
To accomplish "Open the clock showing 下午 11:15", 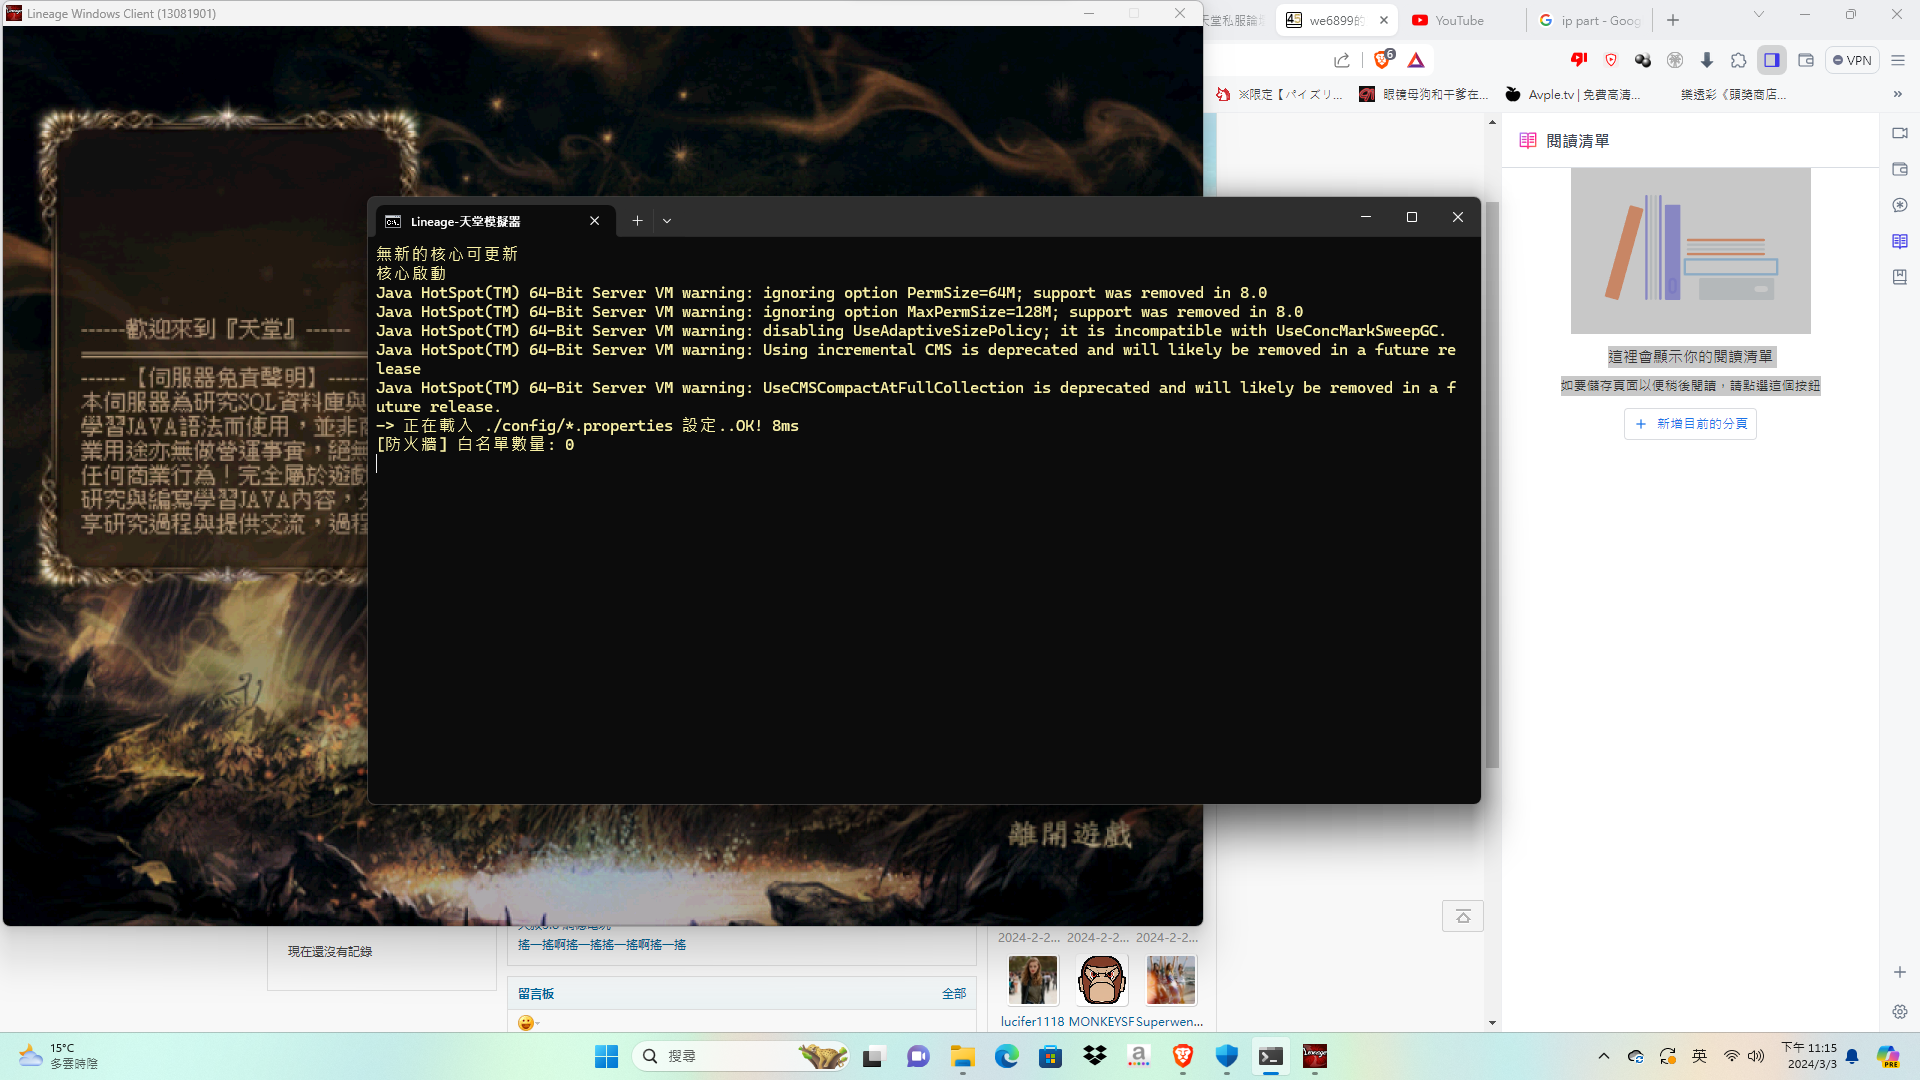I will pyautogui.click(x=1809, y=1056).
